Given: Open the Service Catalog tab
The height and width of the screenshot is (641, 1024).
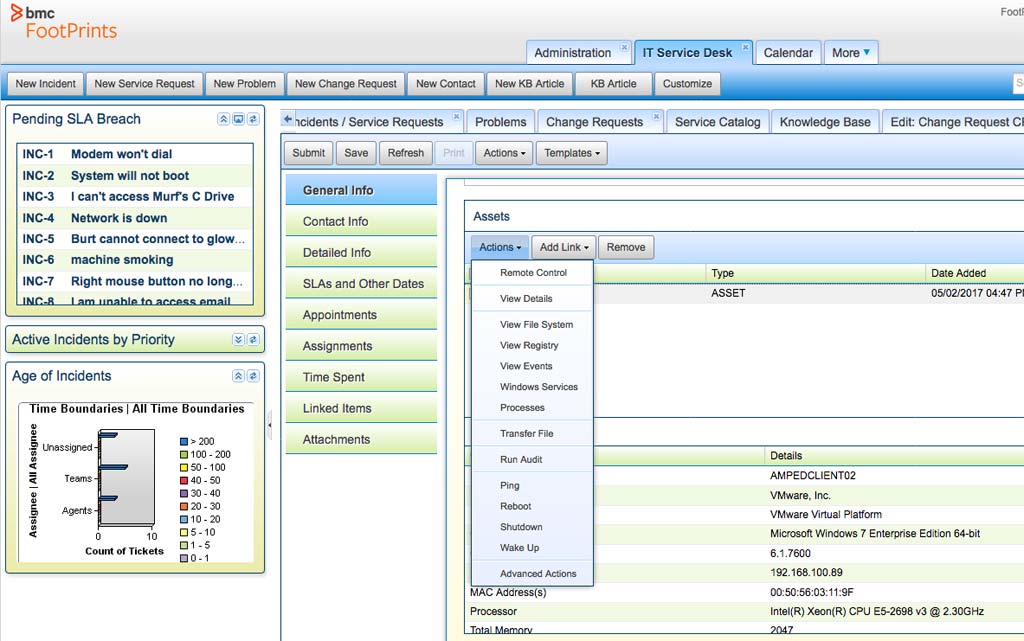Looking at the screenshot, I should tap(718, 122).
